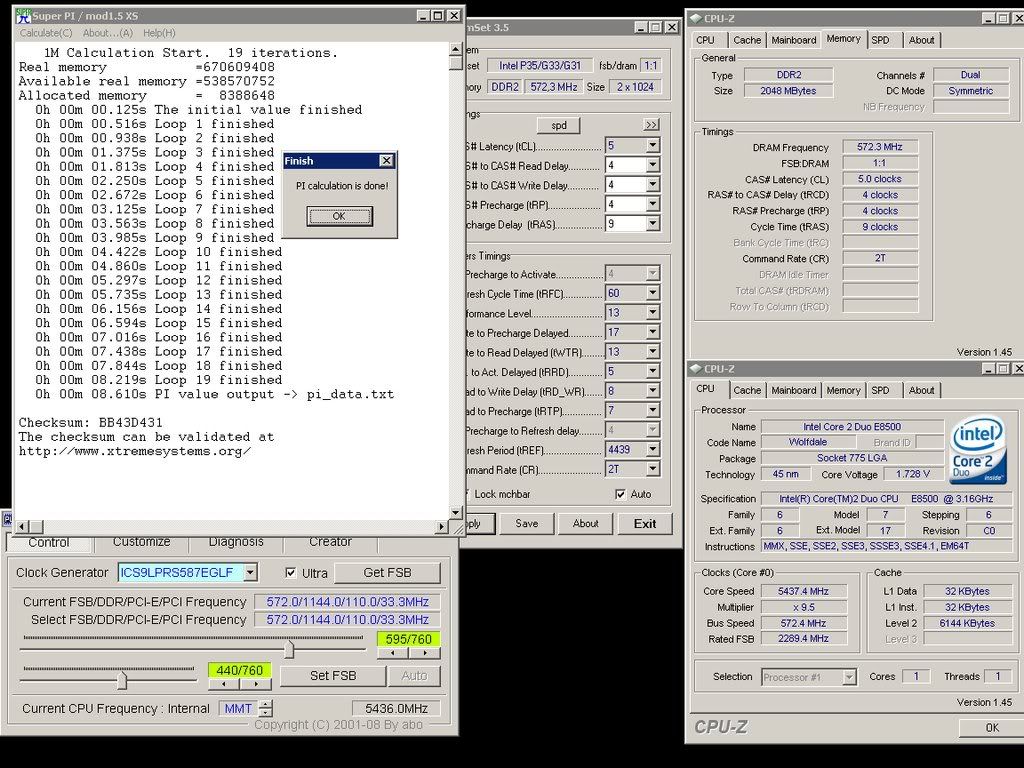
Task: Switch to the Cache tab in the CPU-Z CPU window
Action: [747, 391]
